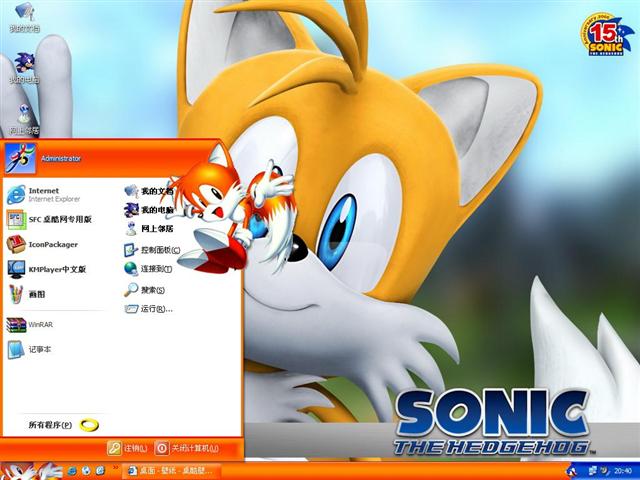Viewport: 640px width, 480px height.
Task: Click the Administrator user name
Action: click(x=61, y=158)
